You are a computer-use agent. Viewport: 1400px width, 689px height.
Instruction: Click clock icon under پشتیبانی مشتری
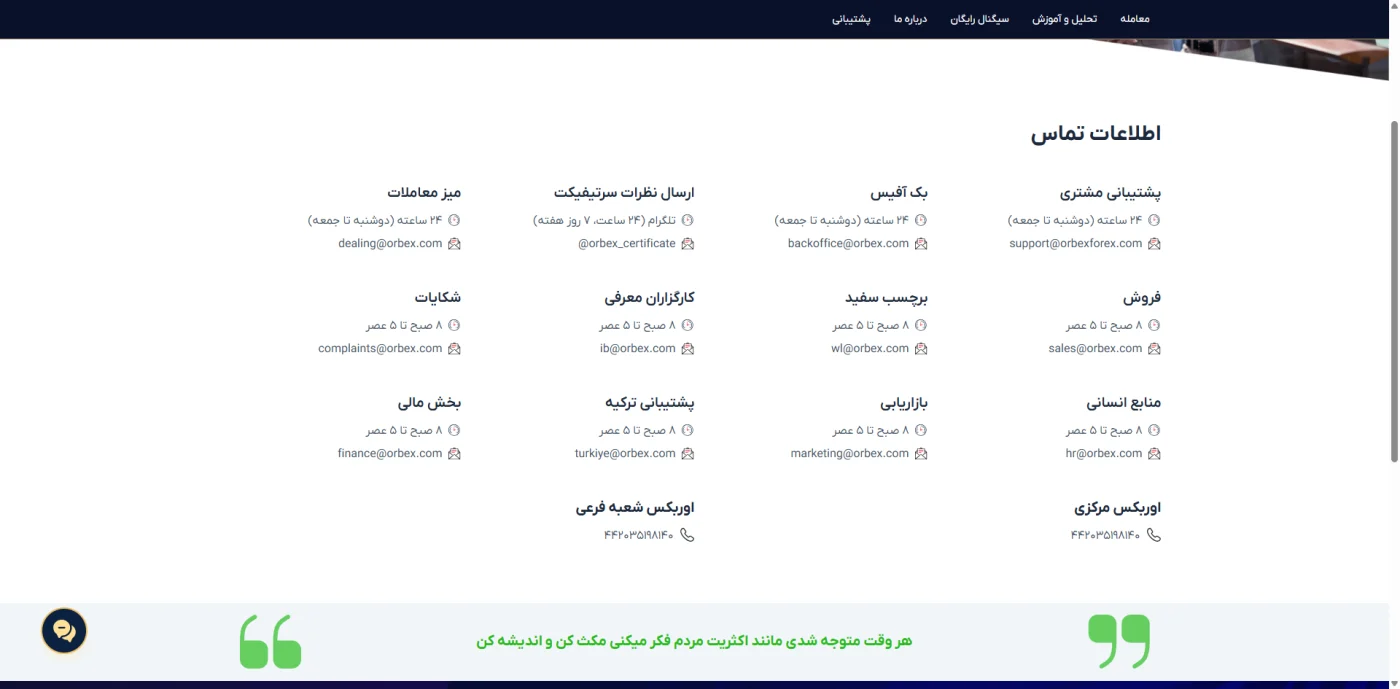point(1154,220)
